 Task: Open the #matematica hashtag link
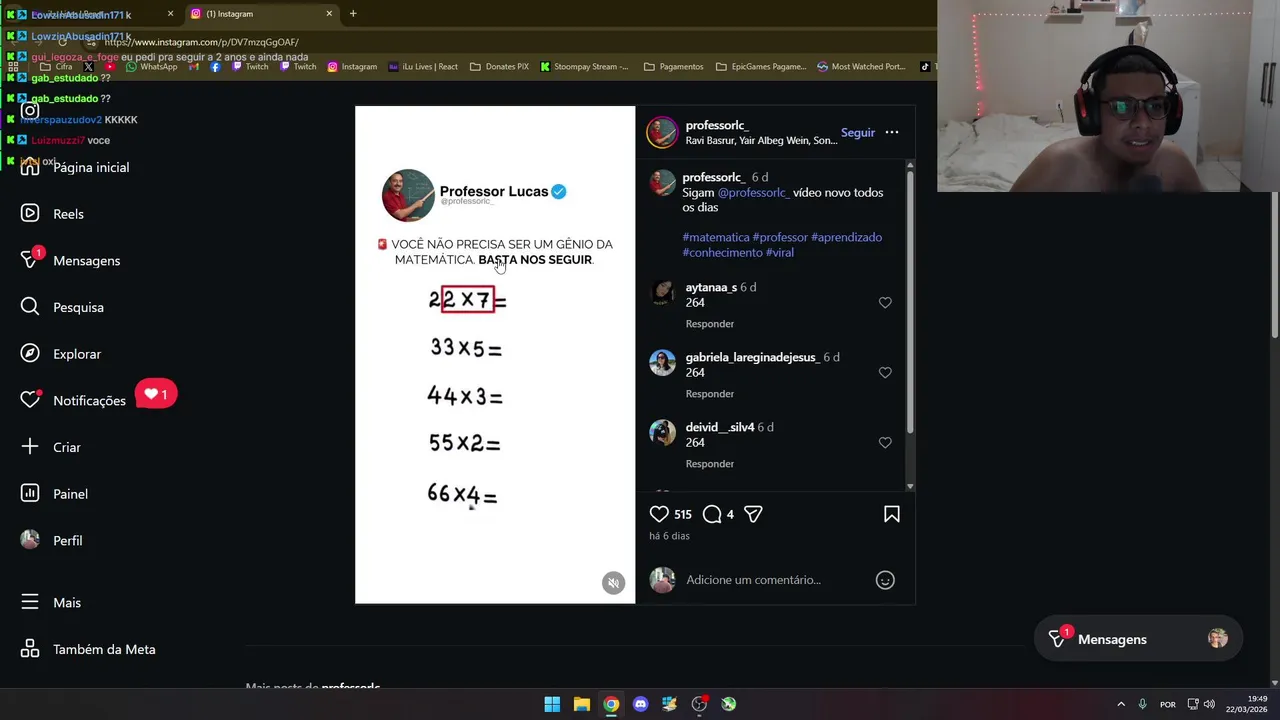(x=716, y=237)
